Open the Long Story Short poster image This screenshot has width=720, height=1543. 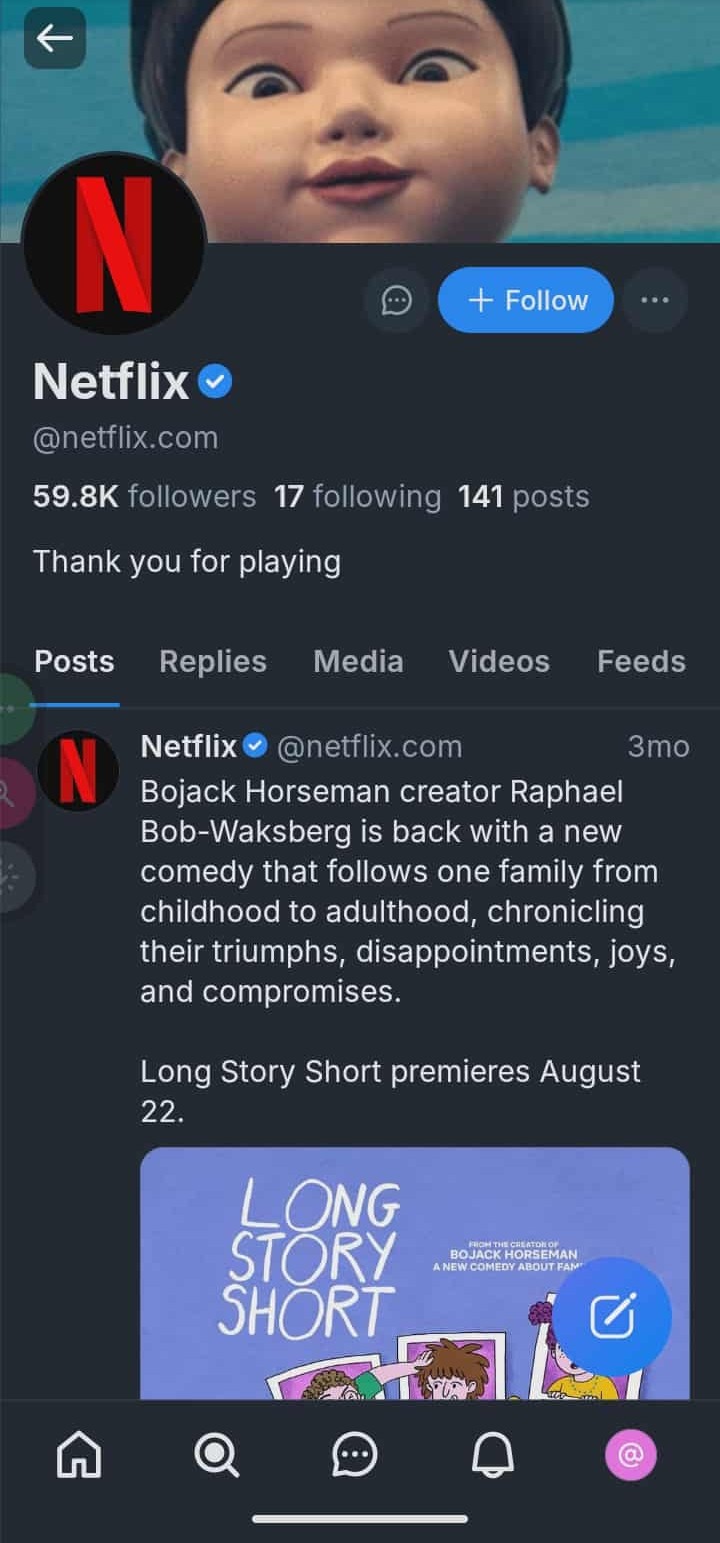(380, 1270)
